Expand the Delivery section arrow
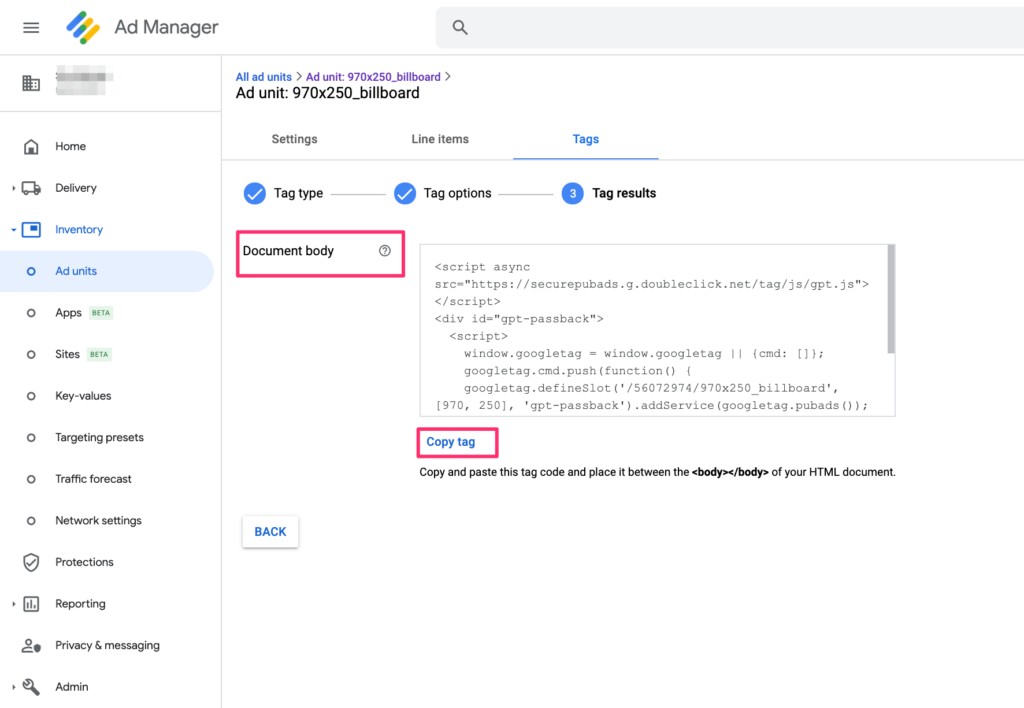 [x=12, y=187]
